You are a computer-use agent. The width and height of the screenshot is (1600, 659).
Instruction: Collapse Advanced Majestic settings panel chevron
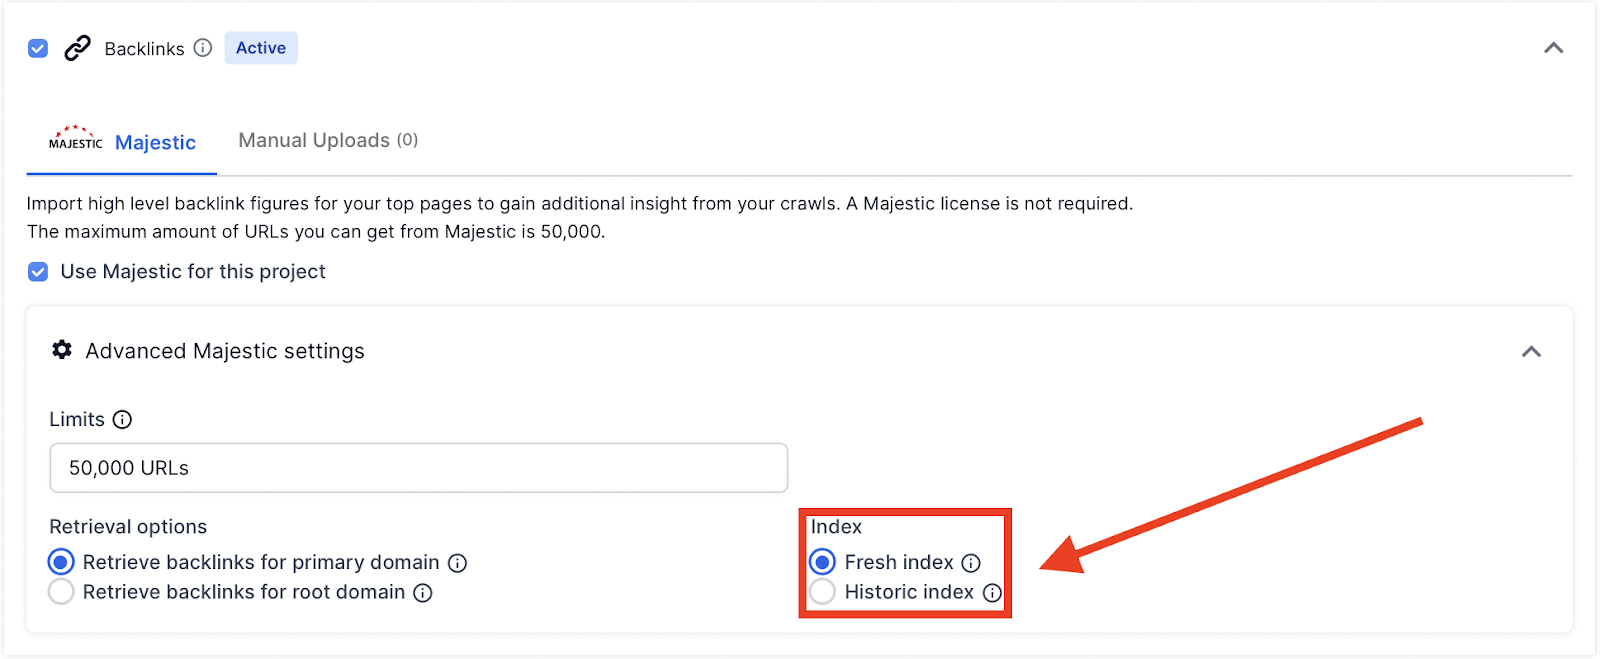1531,352
